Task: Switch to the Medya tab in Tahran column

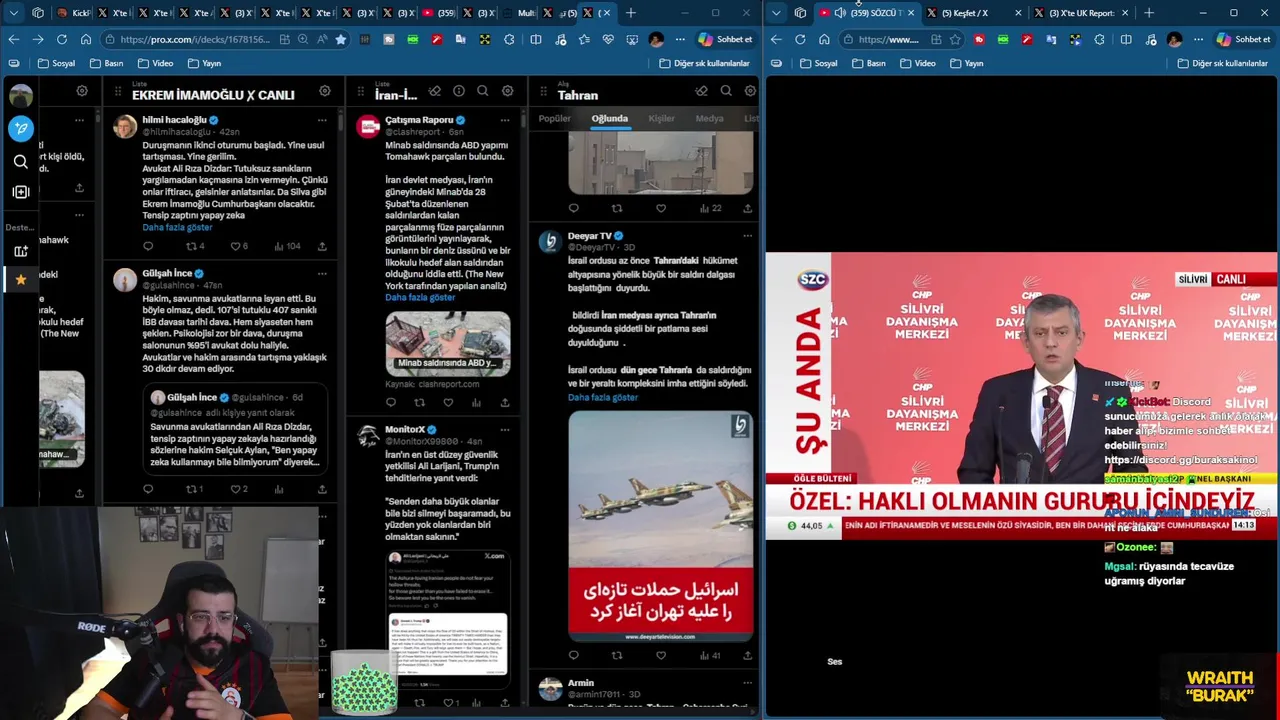Action: (709, 118)
